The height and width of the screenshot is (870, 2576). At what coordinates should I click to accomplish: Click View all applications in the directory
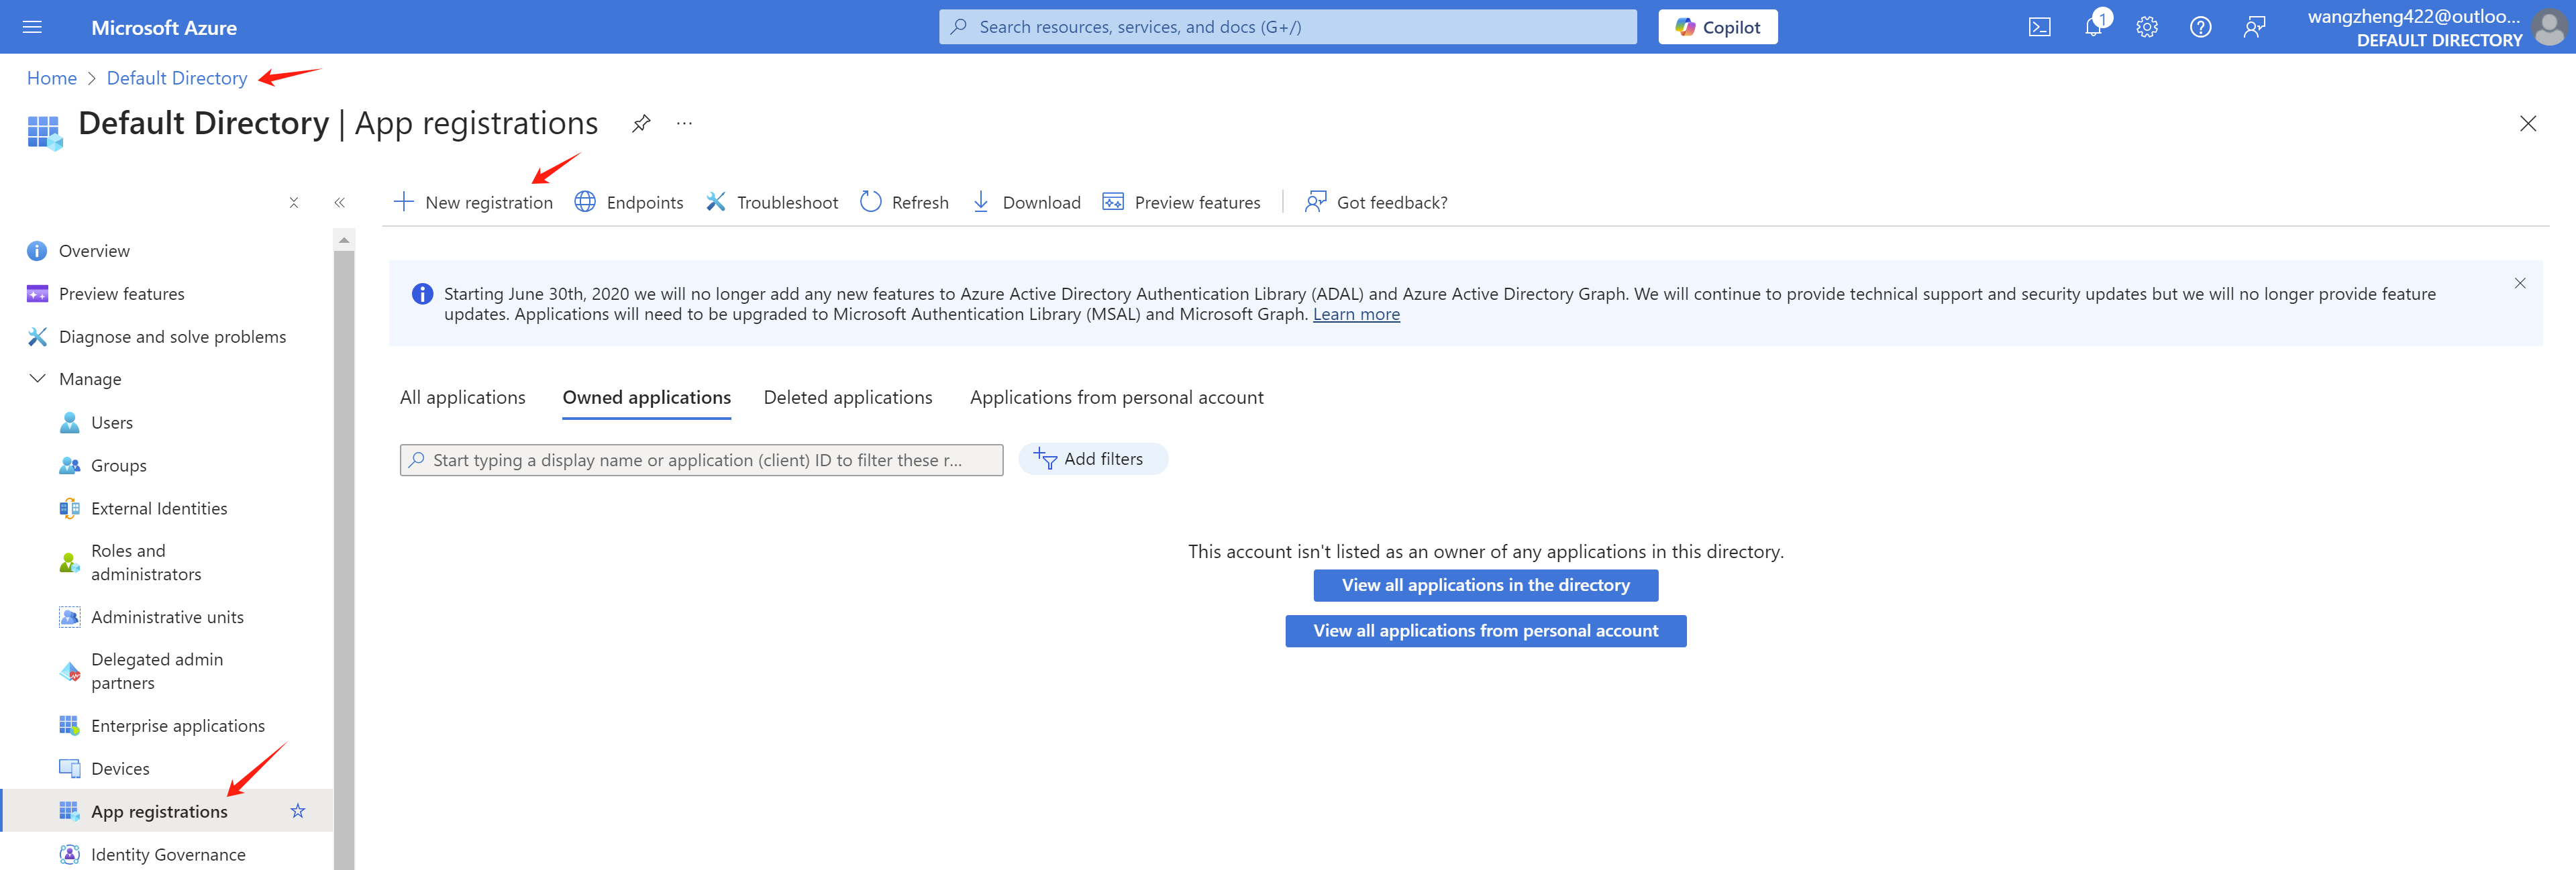[x=1485, y=585]
